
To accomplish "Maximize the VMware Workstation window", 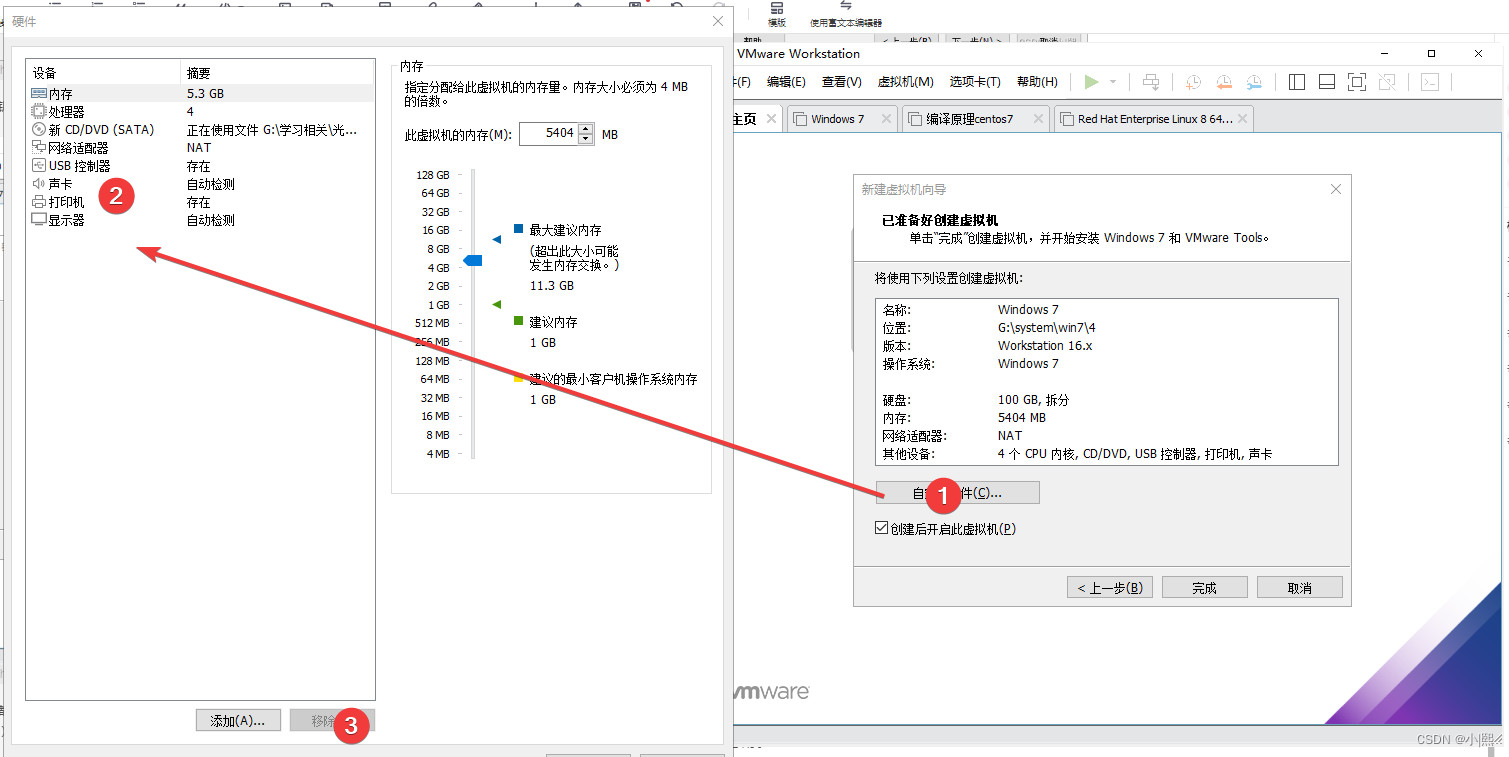I will click(1432, 53).
